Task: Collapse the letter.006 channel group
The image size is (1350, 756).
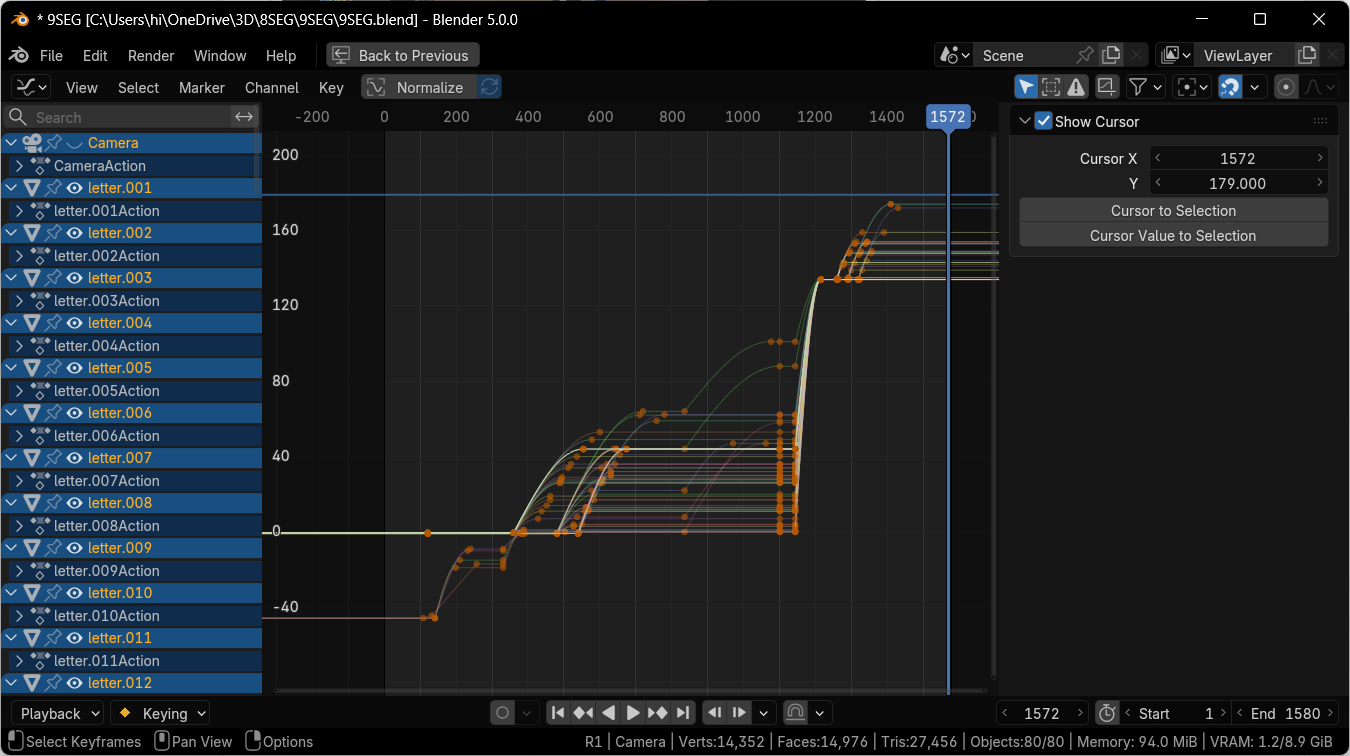Action: pyautogui.click(x=11, y=413)
